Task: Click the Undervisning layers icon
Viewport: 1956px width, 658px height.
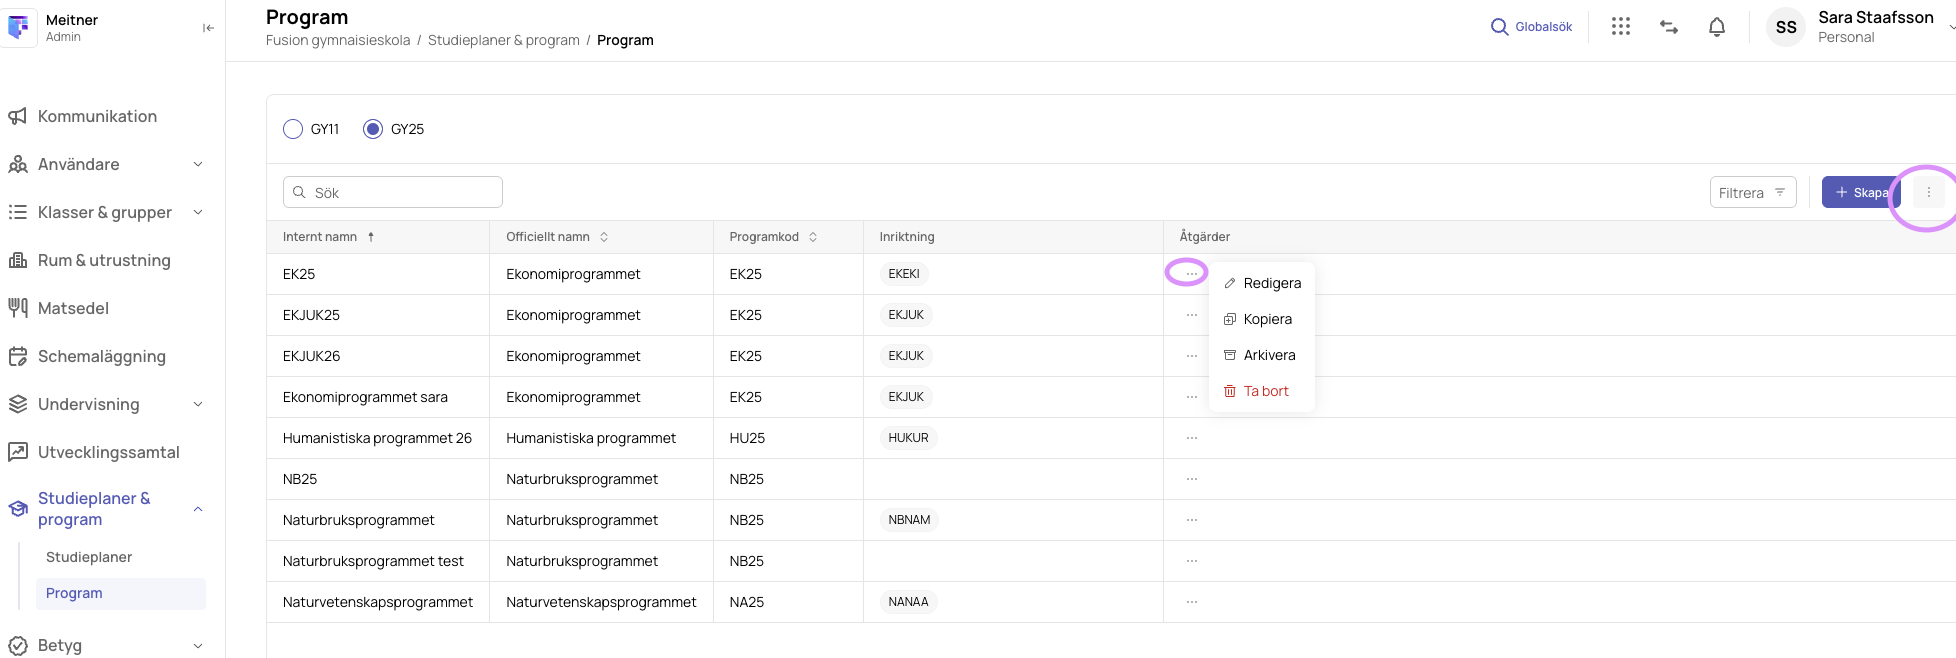Action: [x=18, y=404]
